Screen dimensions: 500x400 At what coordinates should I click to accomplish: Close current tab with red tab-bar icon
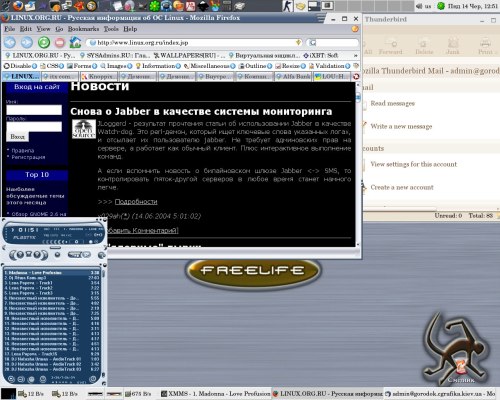[356, 77]
